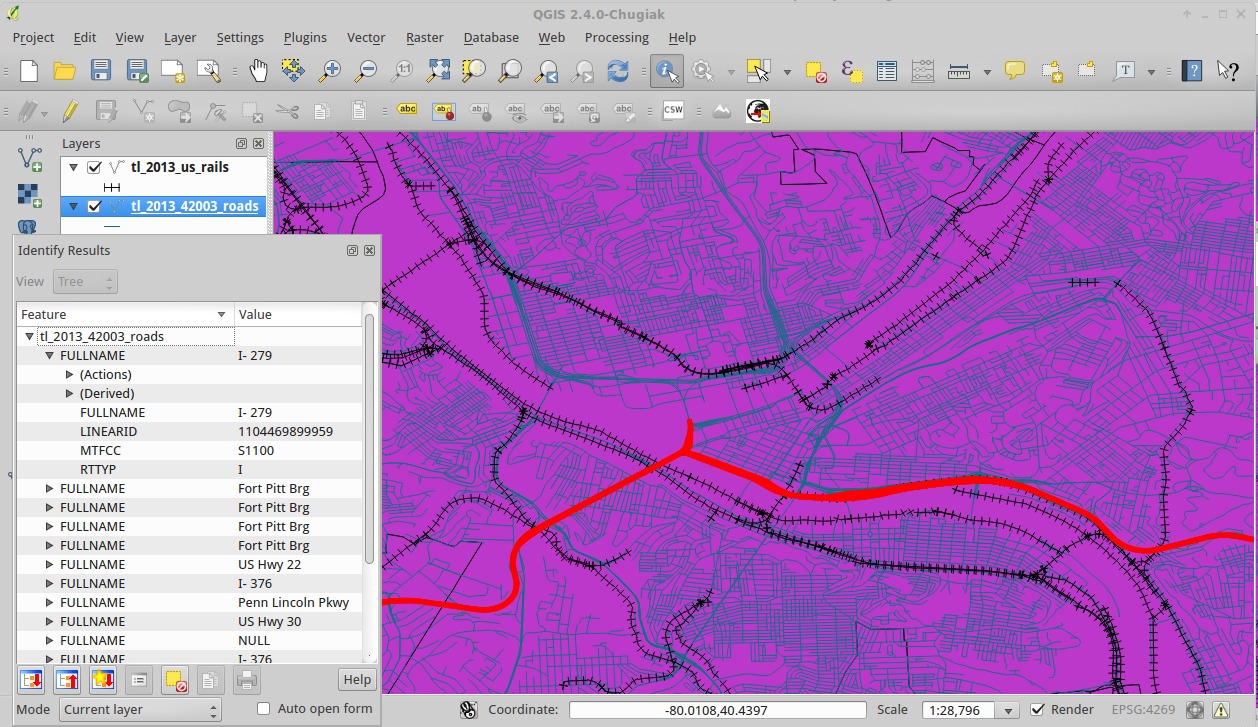Select the Pan Map hand tool

point(258,71)
